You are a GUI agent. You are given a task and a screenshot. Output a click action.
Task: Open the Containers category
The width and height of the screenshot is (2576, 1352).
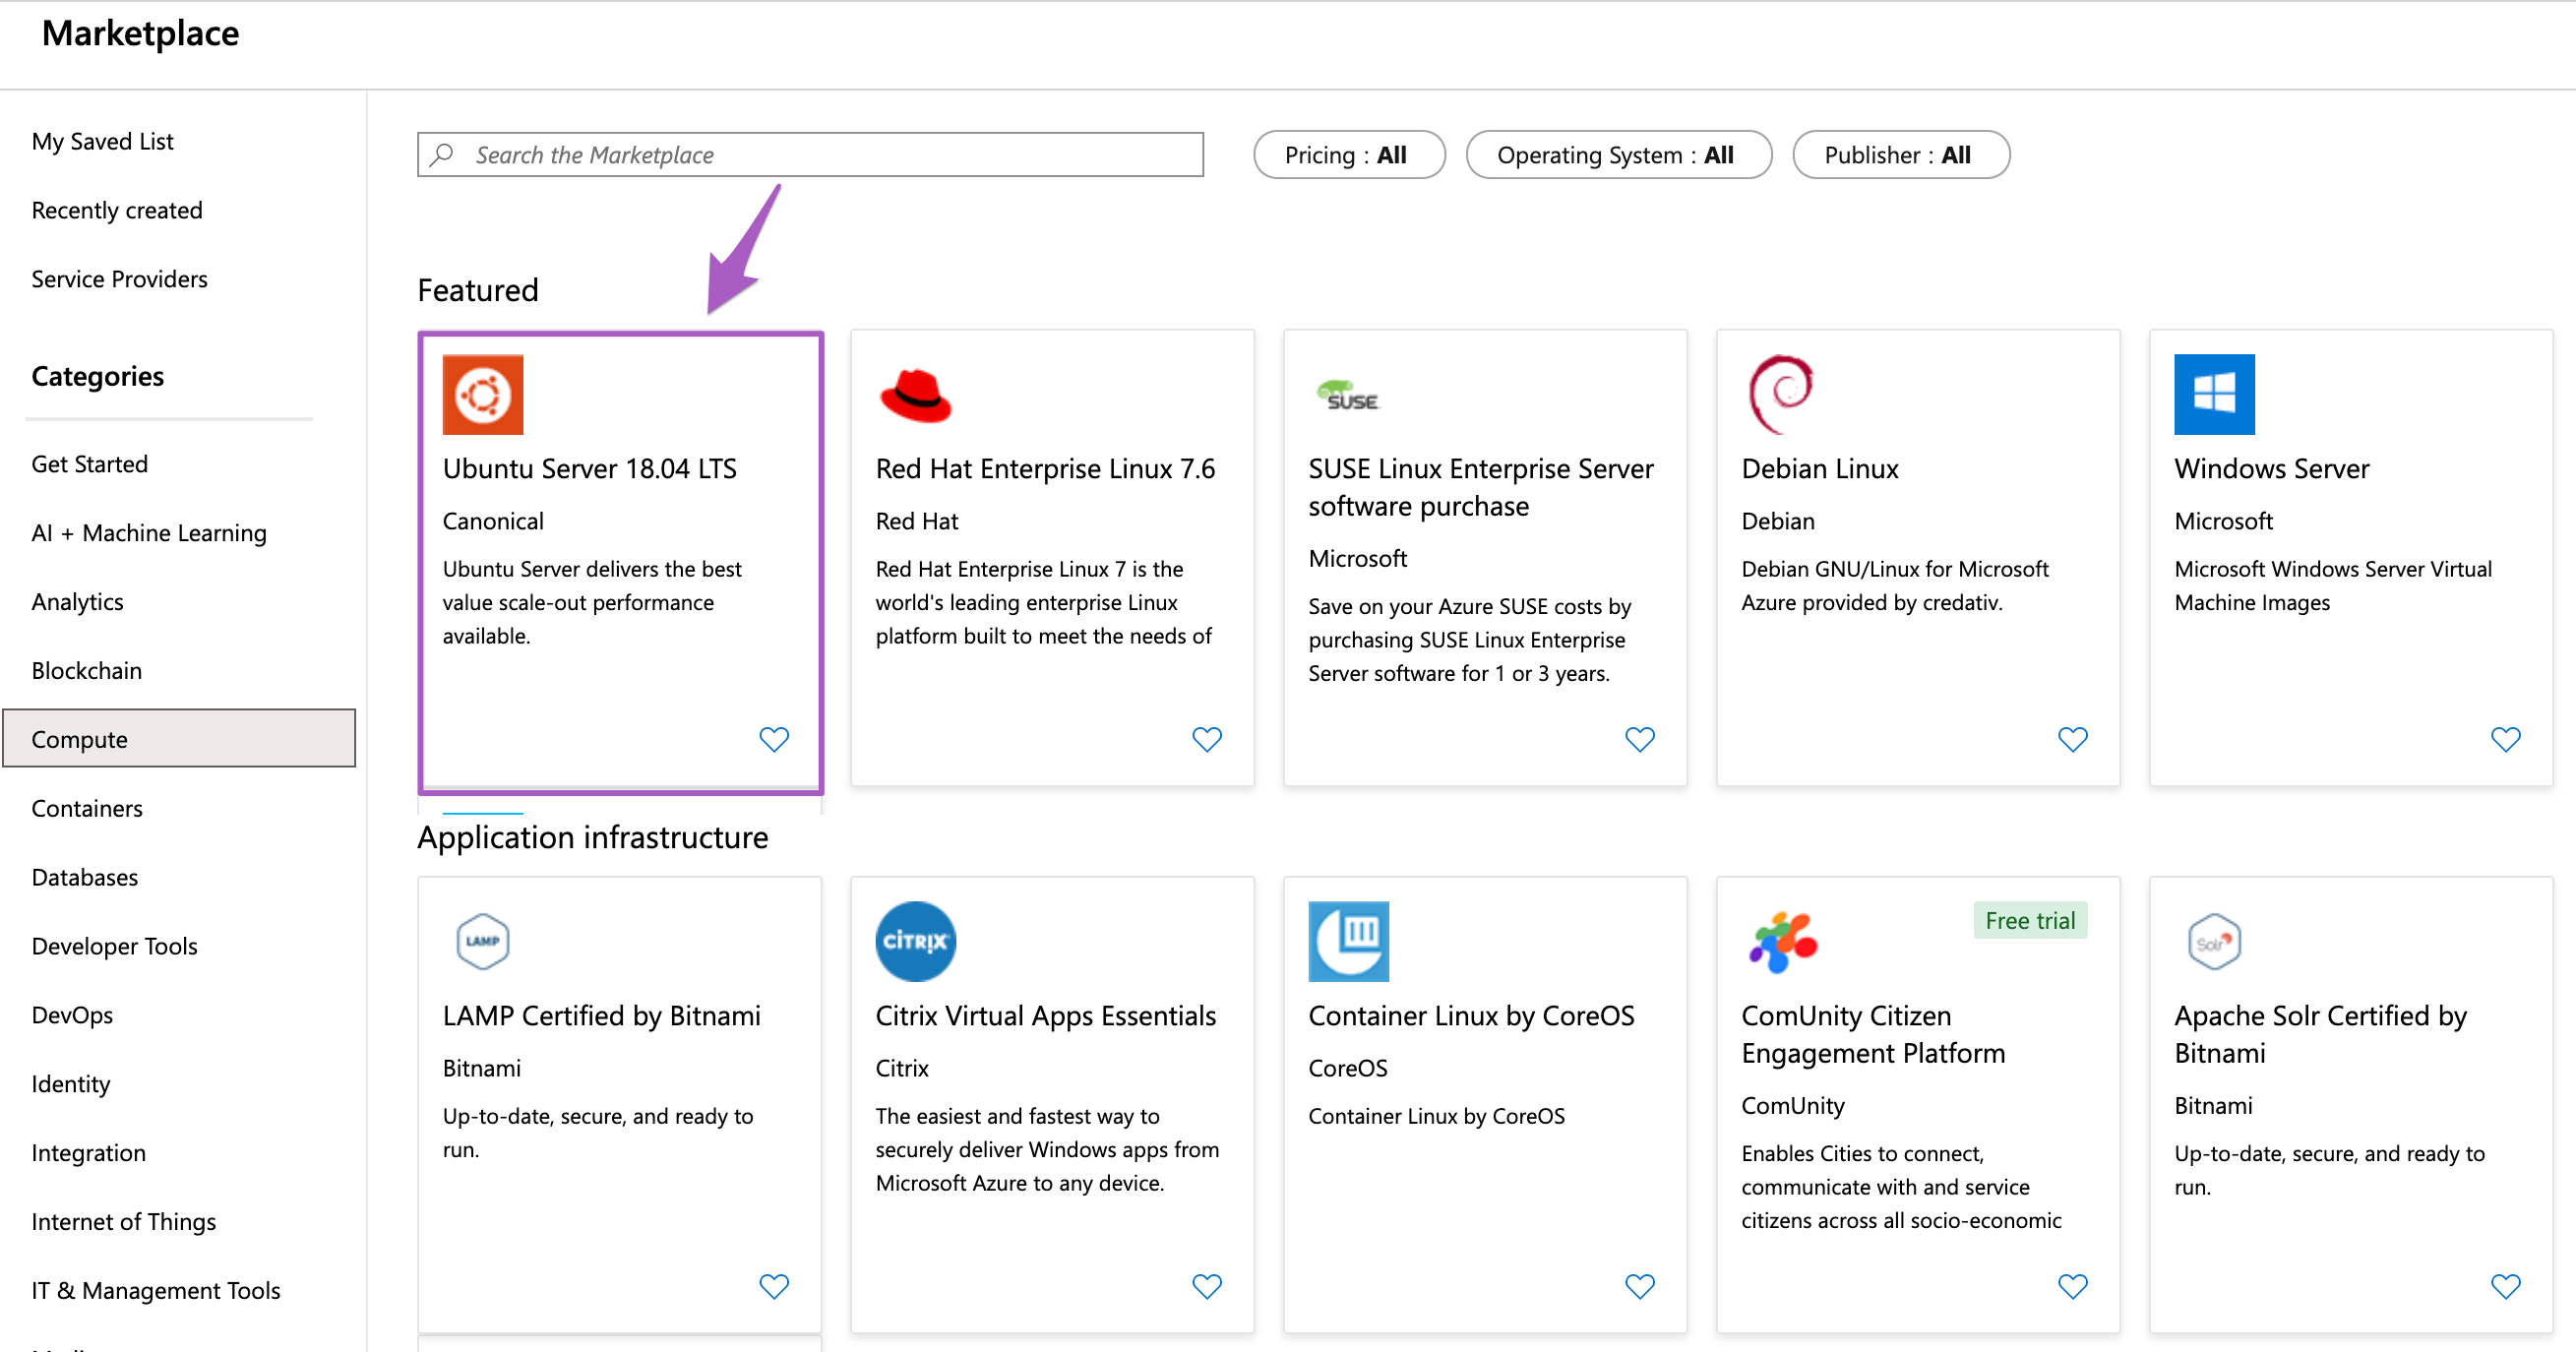click(89, 807)
